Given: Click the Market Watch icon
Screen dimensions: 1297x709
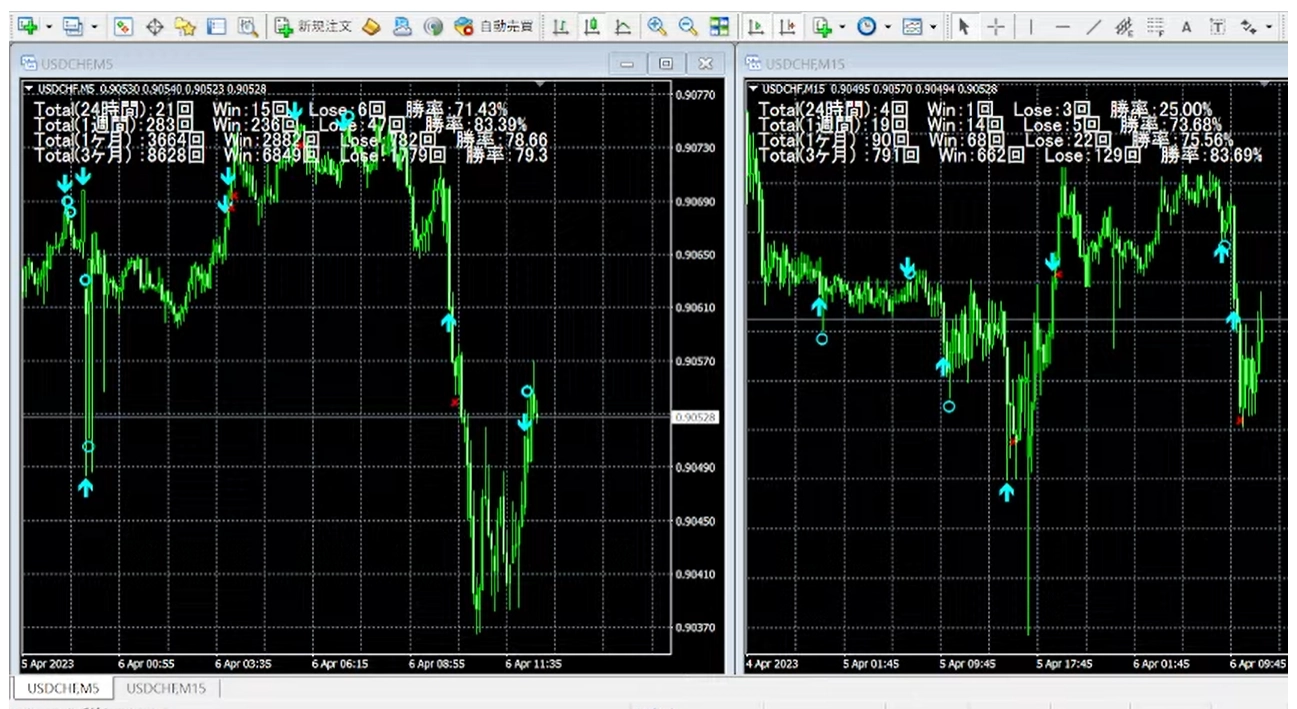Looking at the screenshot, I should coord(124,27).
